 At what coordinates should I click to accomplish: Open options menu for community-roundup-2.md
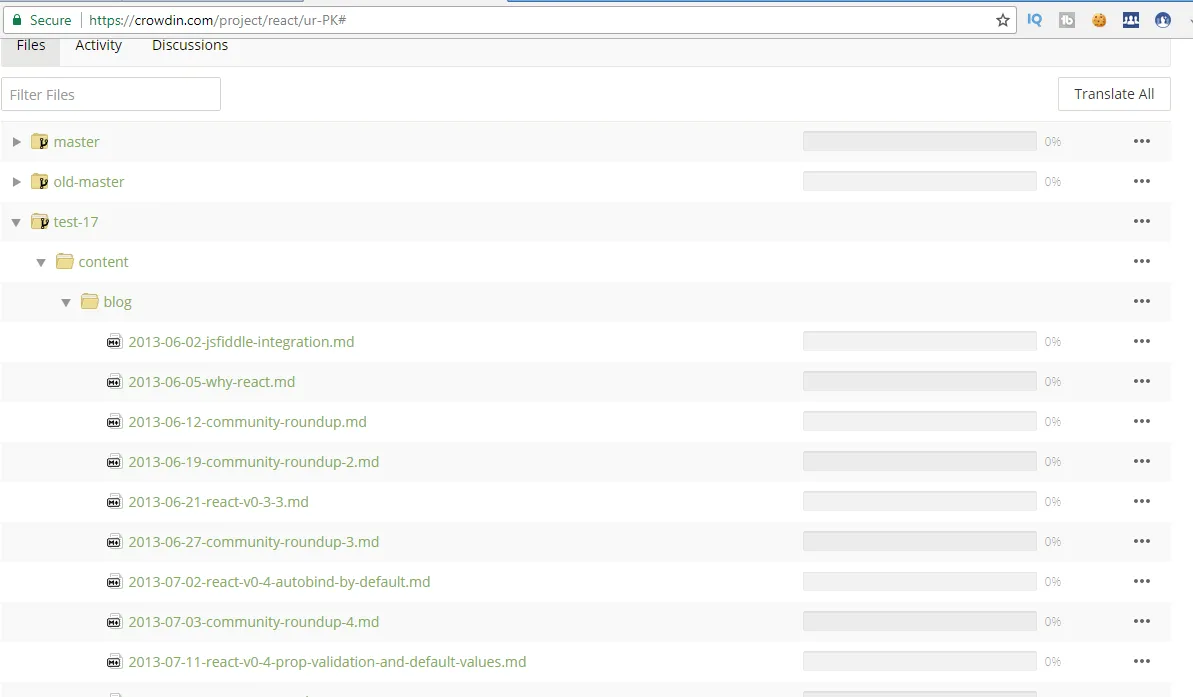1141,461
